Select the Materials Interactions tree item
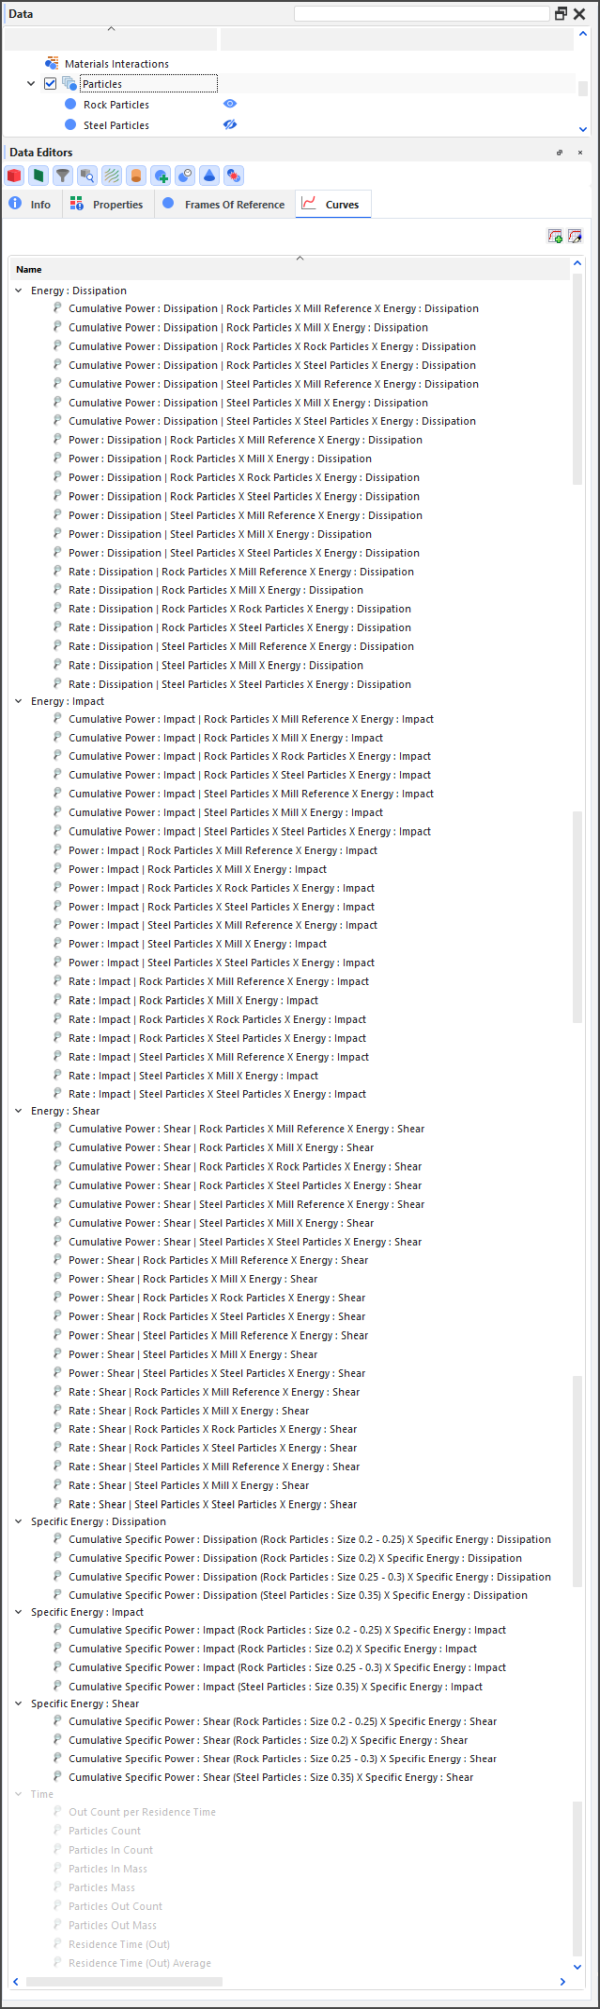The image size is (600, 2009). [117, 63]
